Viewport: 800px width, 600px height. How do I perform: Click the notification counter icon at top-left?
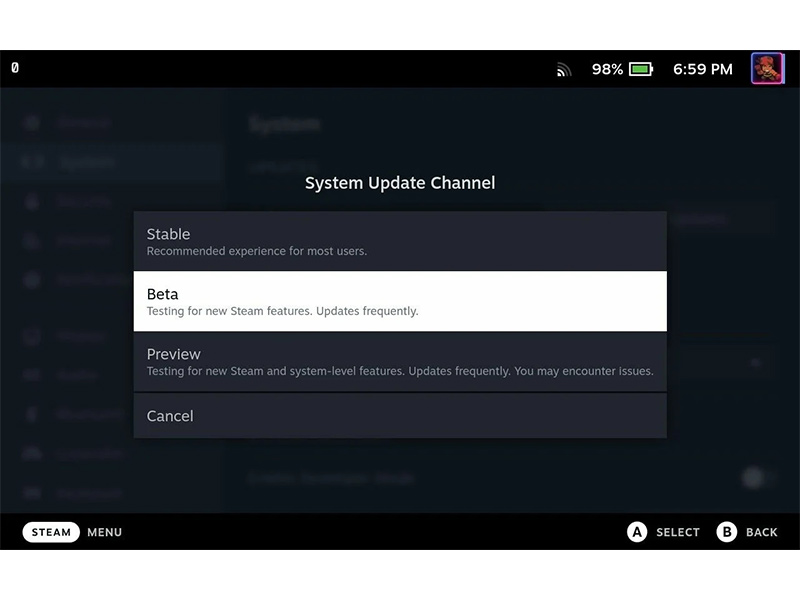click(x=15, y=67)
